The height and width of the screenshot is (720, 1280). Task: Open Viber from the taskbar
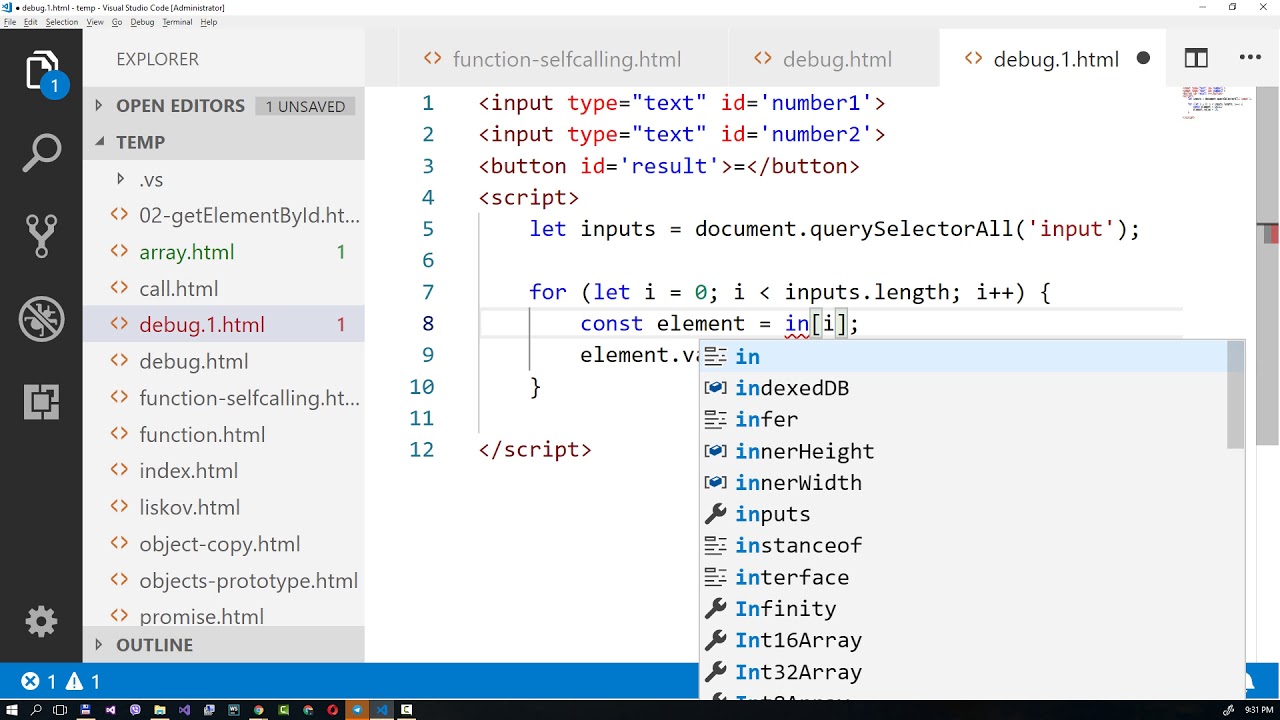(135, 710)
